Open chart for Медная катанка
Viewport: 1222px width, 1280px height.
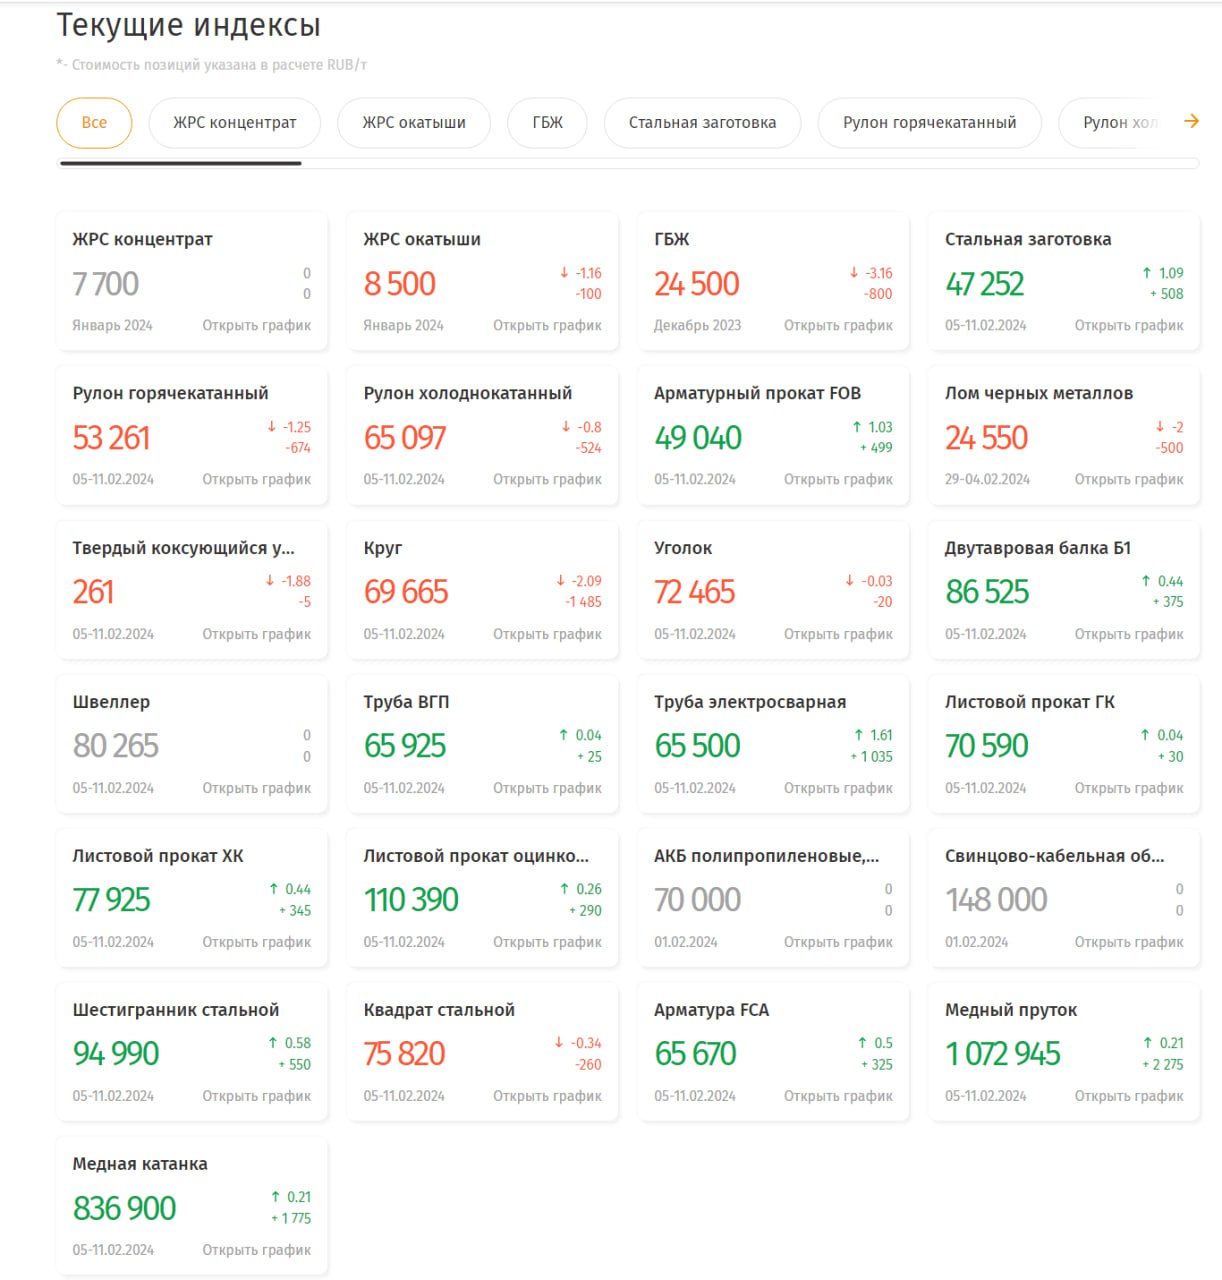point(256,1250)
